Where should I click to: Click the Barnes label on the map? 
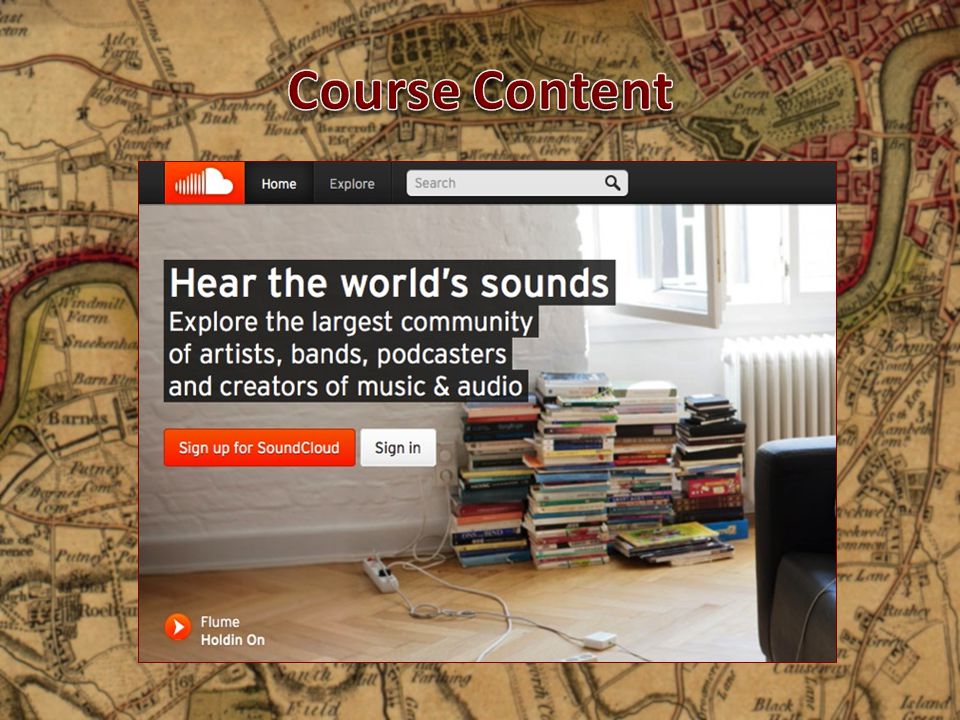pos(78,419)
